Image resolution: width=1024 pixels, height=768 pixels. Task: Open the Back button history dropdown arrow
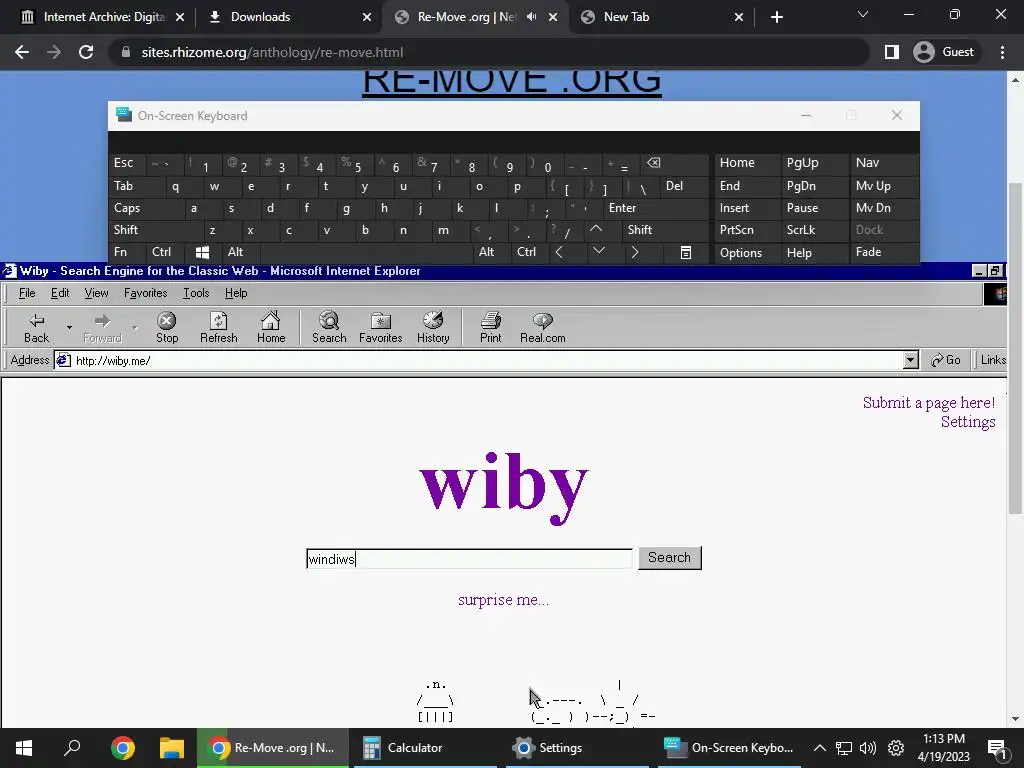(69, 327)
